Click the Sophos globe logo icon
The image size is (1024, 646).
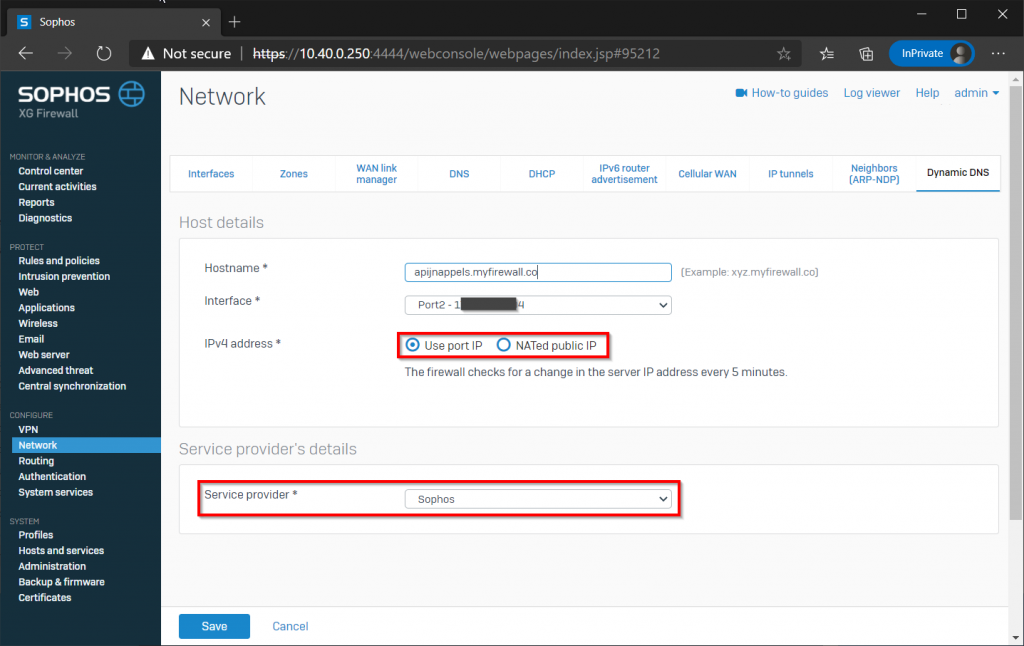click(131, 94)
